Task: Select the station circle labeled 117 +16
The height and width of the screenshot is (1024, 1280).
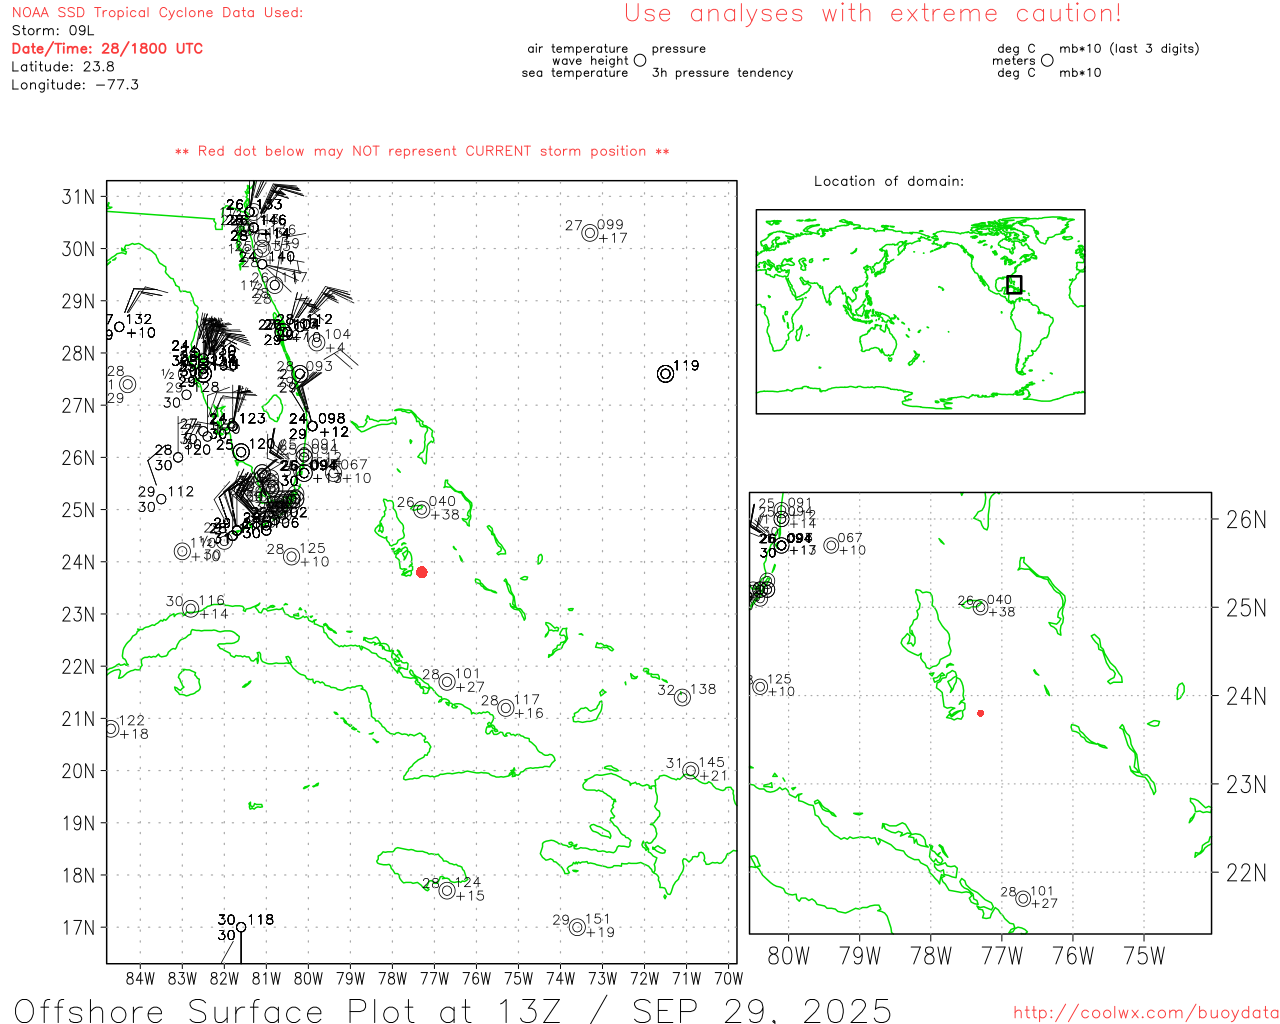Action: coord(506,708)
